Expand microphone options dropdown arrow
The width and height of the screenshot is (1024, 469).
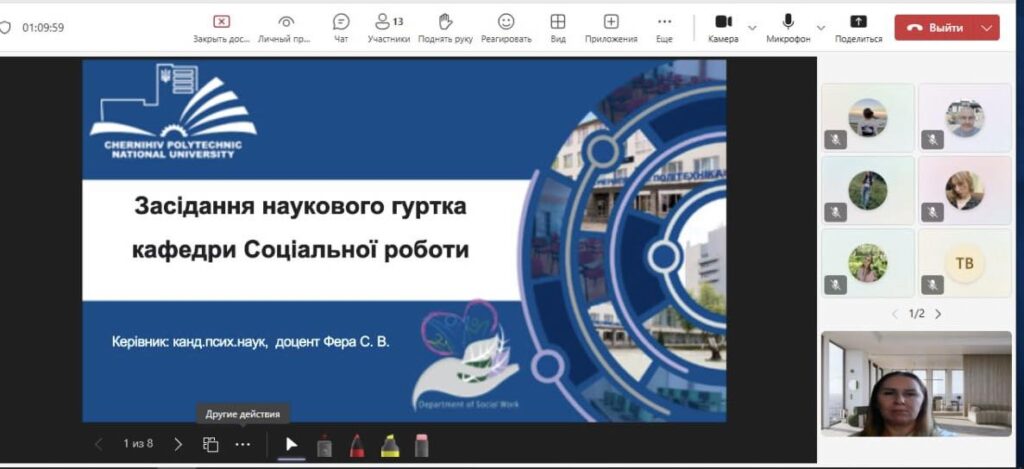[821, 28]
